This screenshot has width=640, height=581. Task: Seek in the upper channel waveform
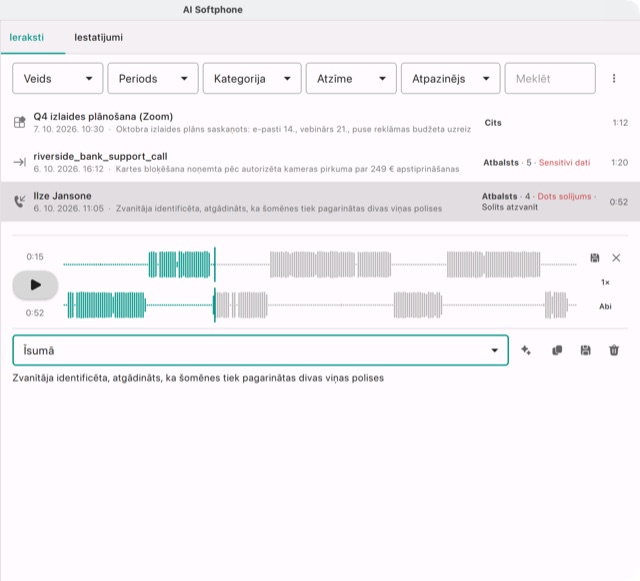320,265
